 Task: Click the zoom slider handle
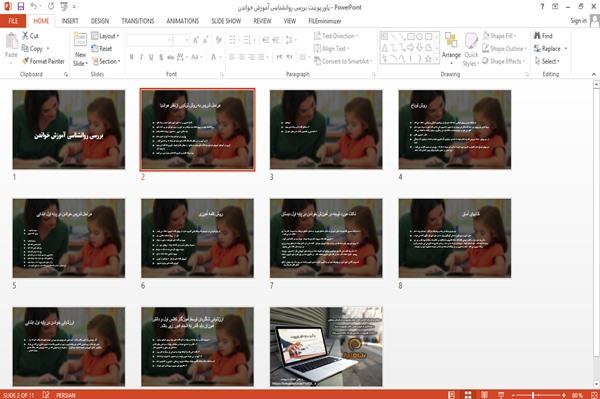533,395
